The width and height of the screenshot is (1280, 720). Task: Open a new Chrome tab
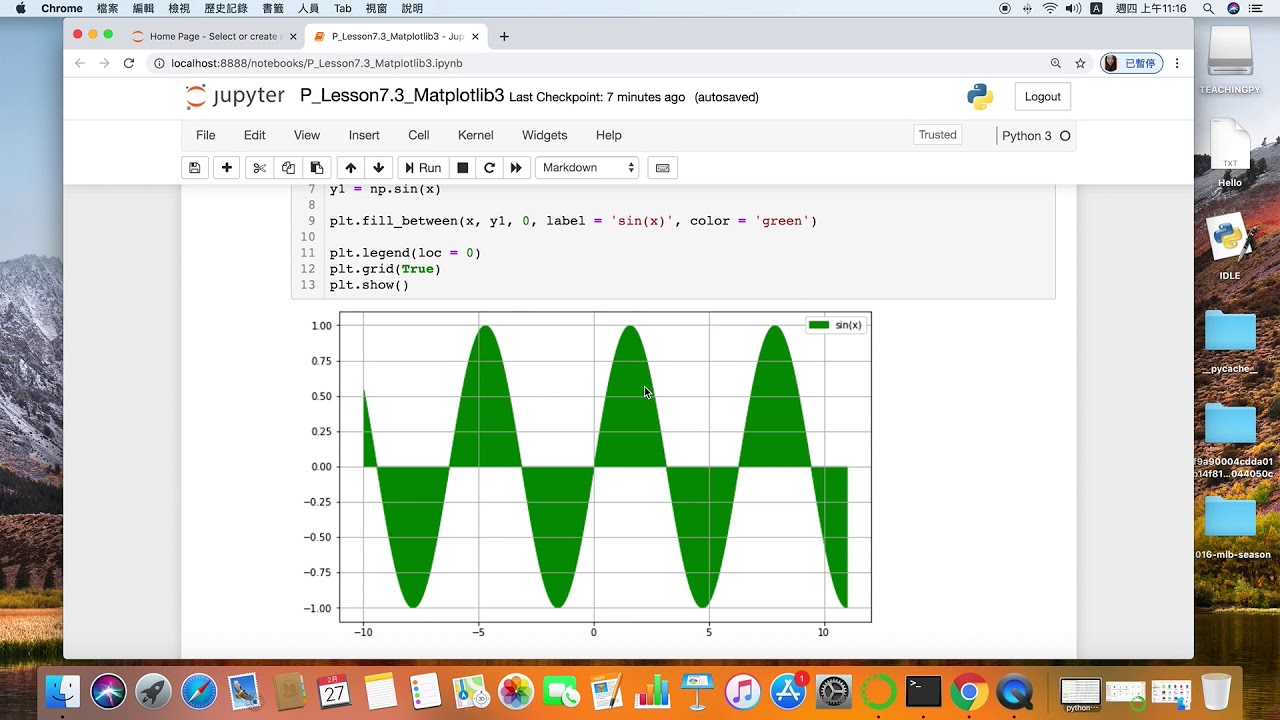click(x=504, y=36)
